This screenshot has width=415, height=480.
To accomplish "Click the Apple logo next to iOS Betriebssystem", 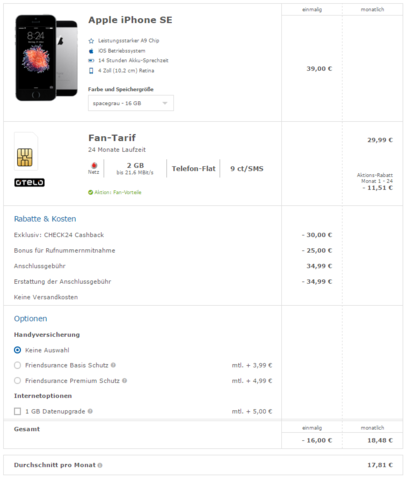I will click(91, 51).
